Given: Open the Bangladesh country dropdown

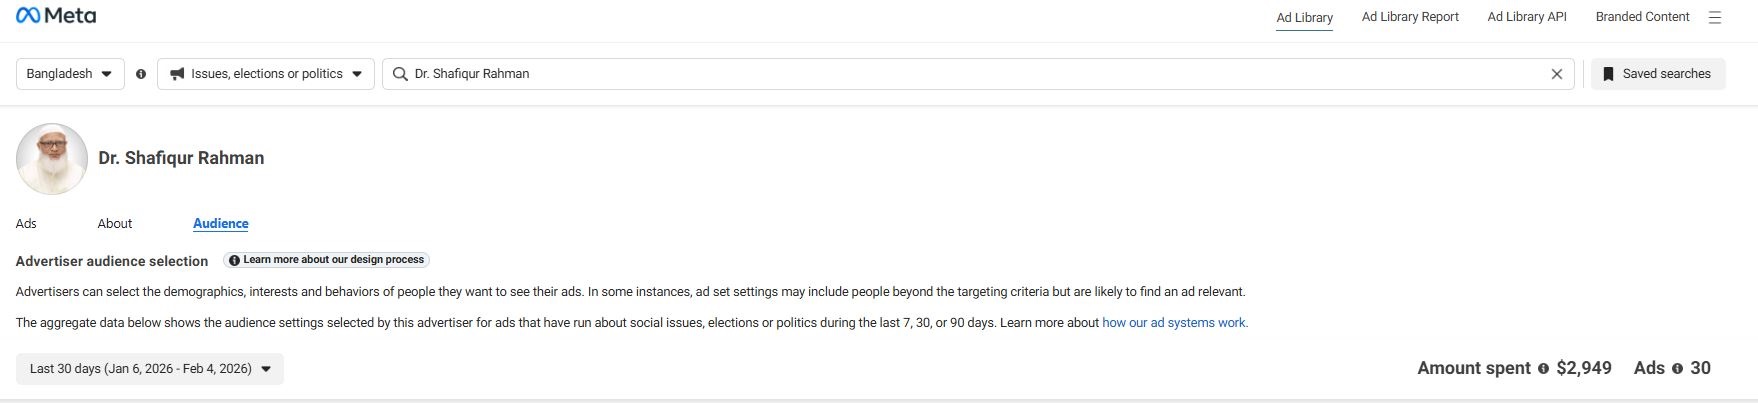Looking at the screenshot, I should tap(70, 74).
